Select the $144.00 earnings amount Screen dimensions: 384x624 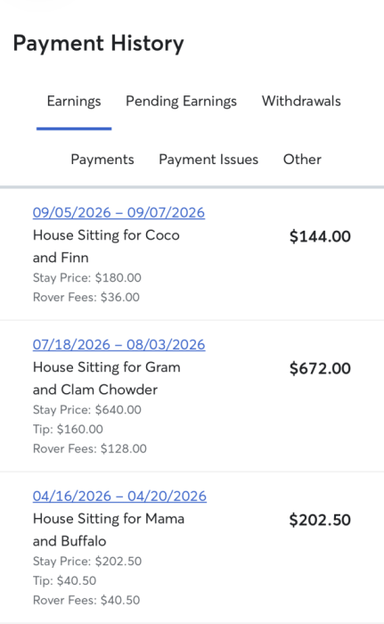click(x=320, y=236)
